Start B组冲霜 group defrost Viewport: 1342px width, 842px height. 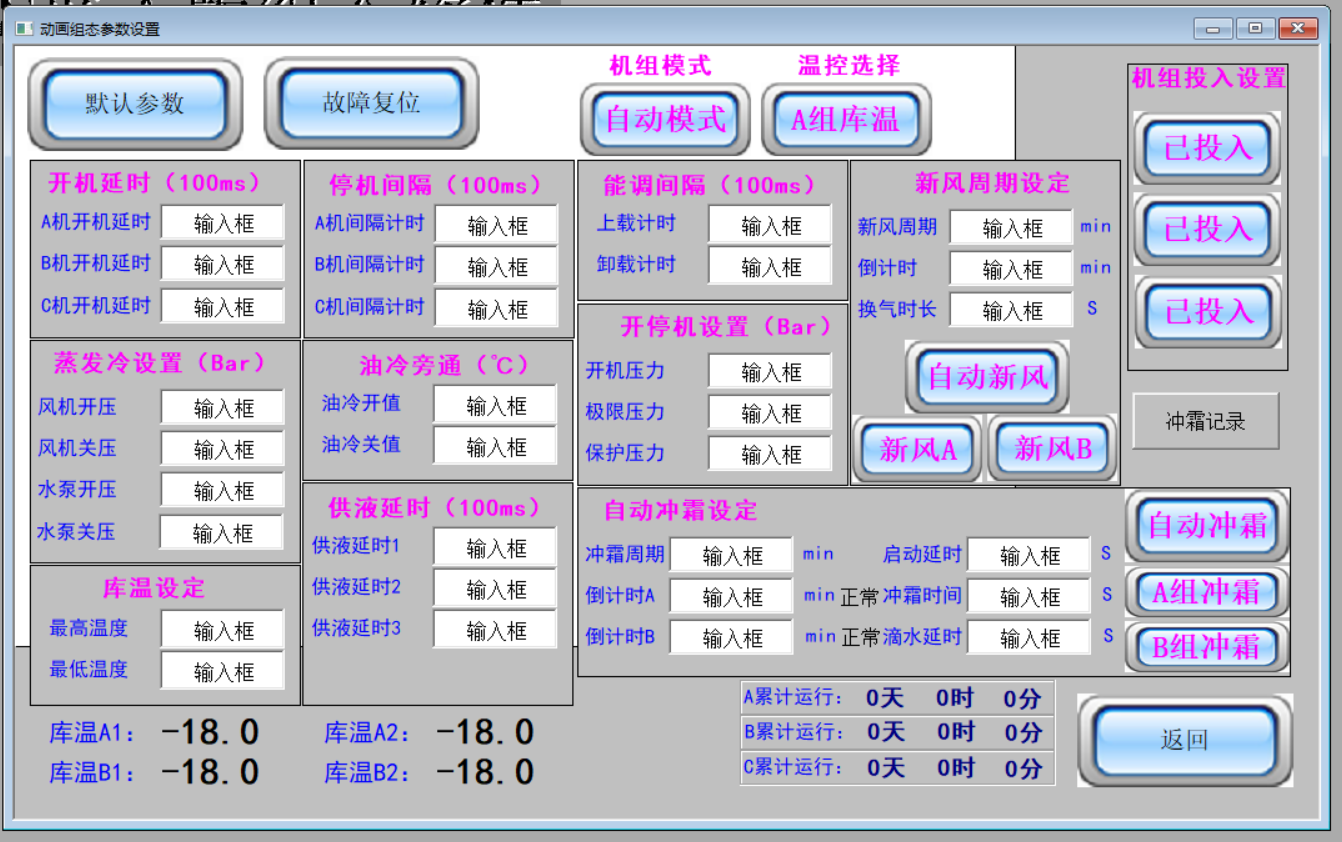[1207, 647]
